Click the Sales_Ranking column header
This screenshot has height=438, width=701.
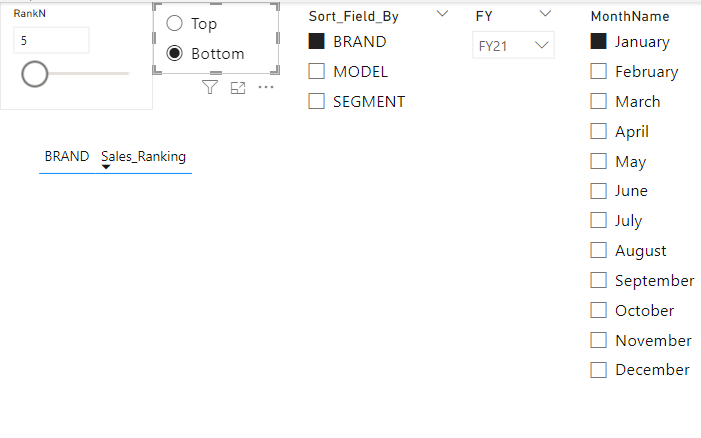[143, 157]
